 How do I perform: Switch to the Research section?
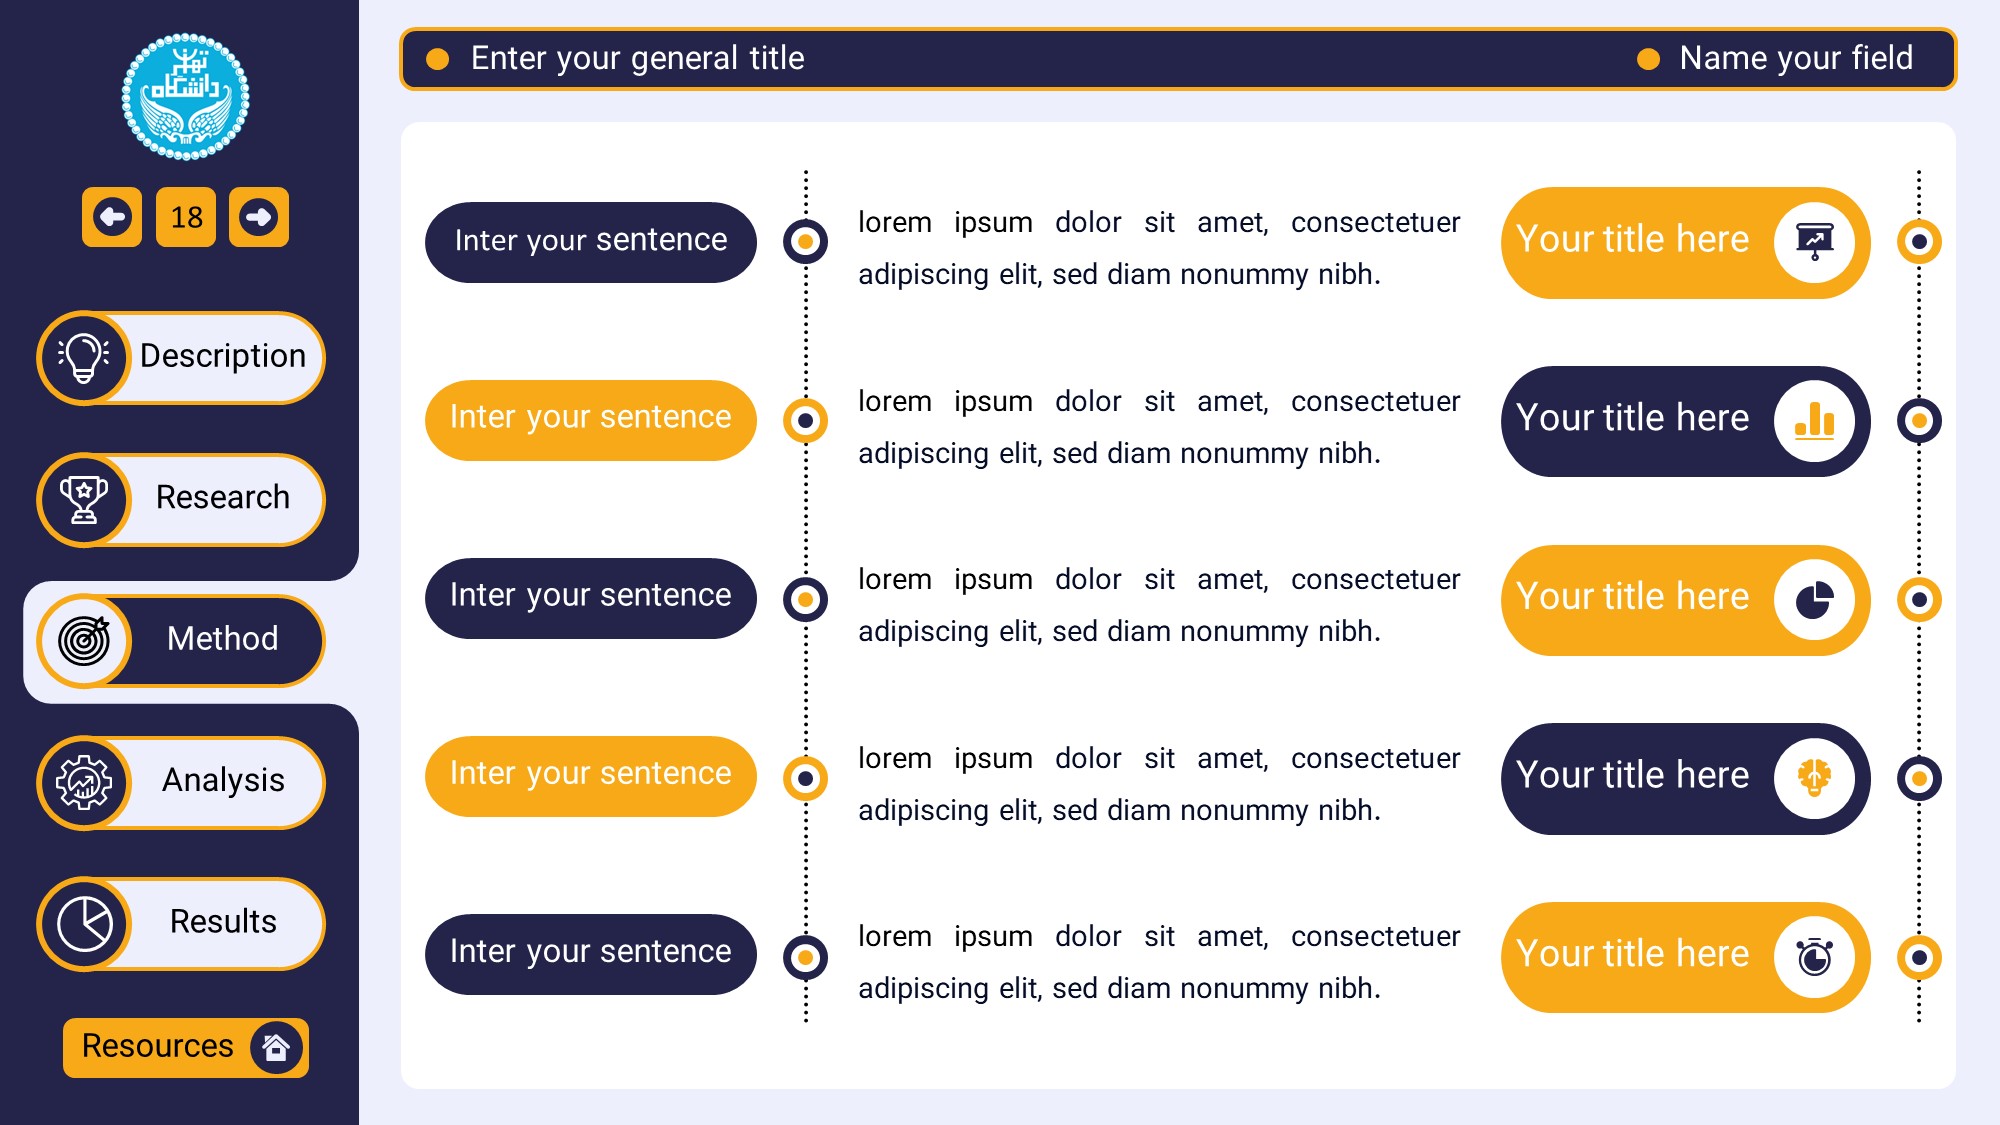222,498
